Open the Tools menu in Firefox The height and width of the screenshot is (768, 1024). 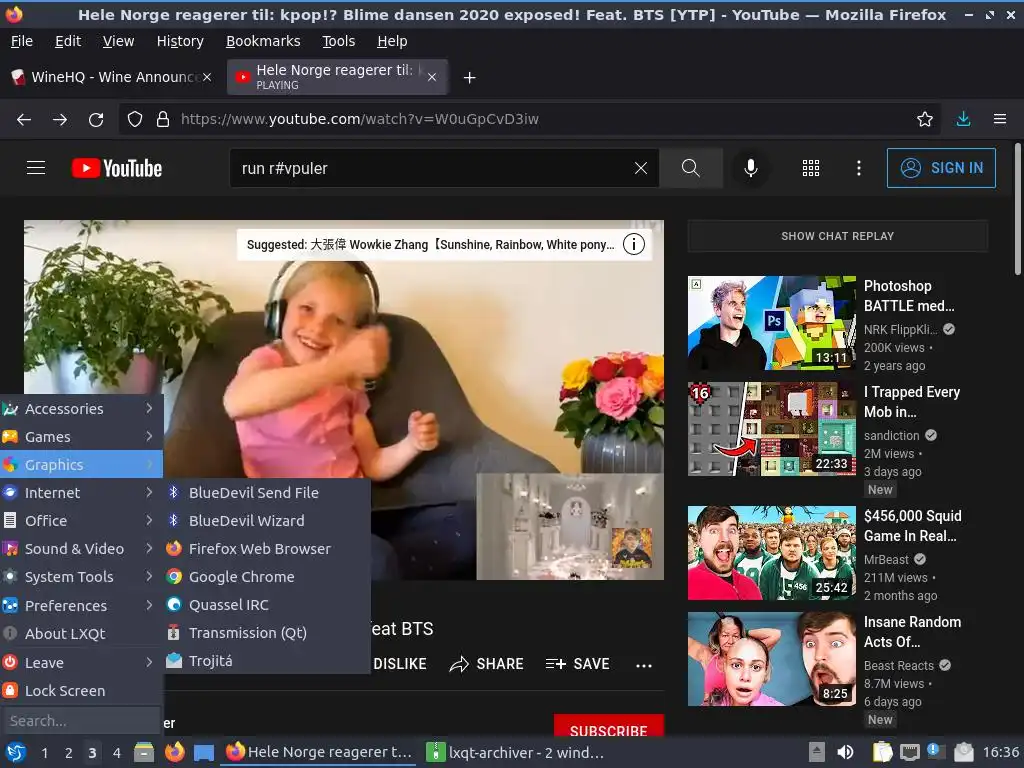click(x=338, y=41)
